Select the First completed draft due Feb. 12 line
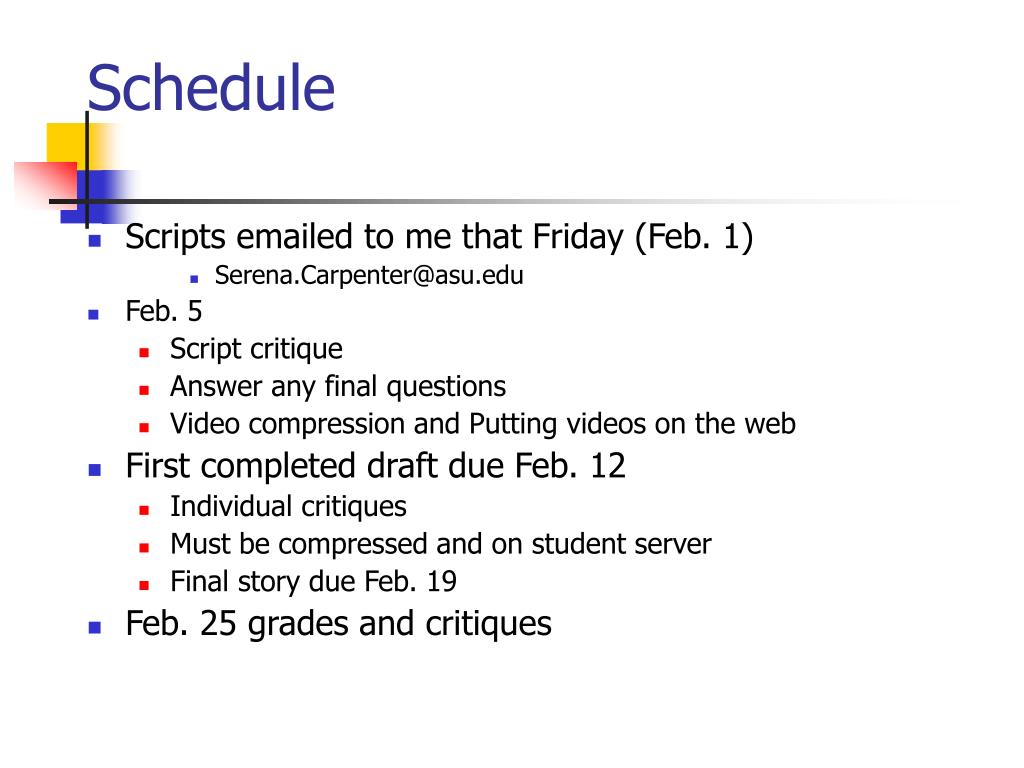The width and height of the screenshot is (1024, 768). [376, 466]
